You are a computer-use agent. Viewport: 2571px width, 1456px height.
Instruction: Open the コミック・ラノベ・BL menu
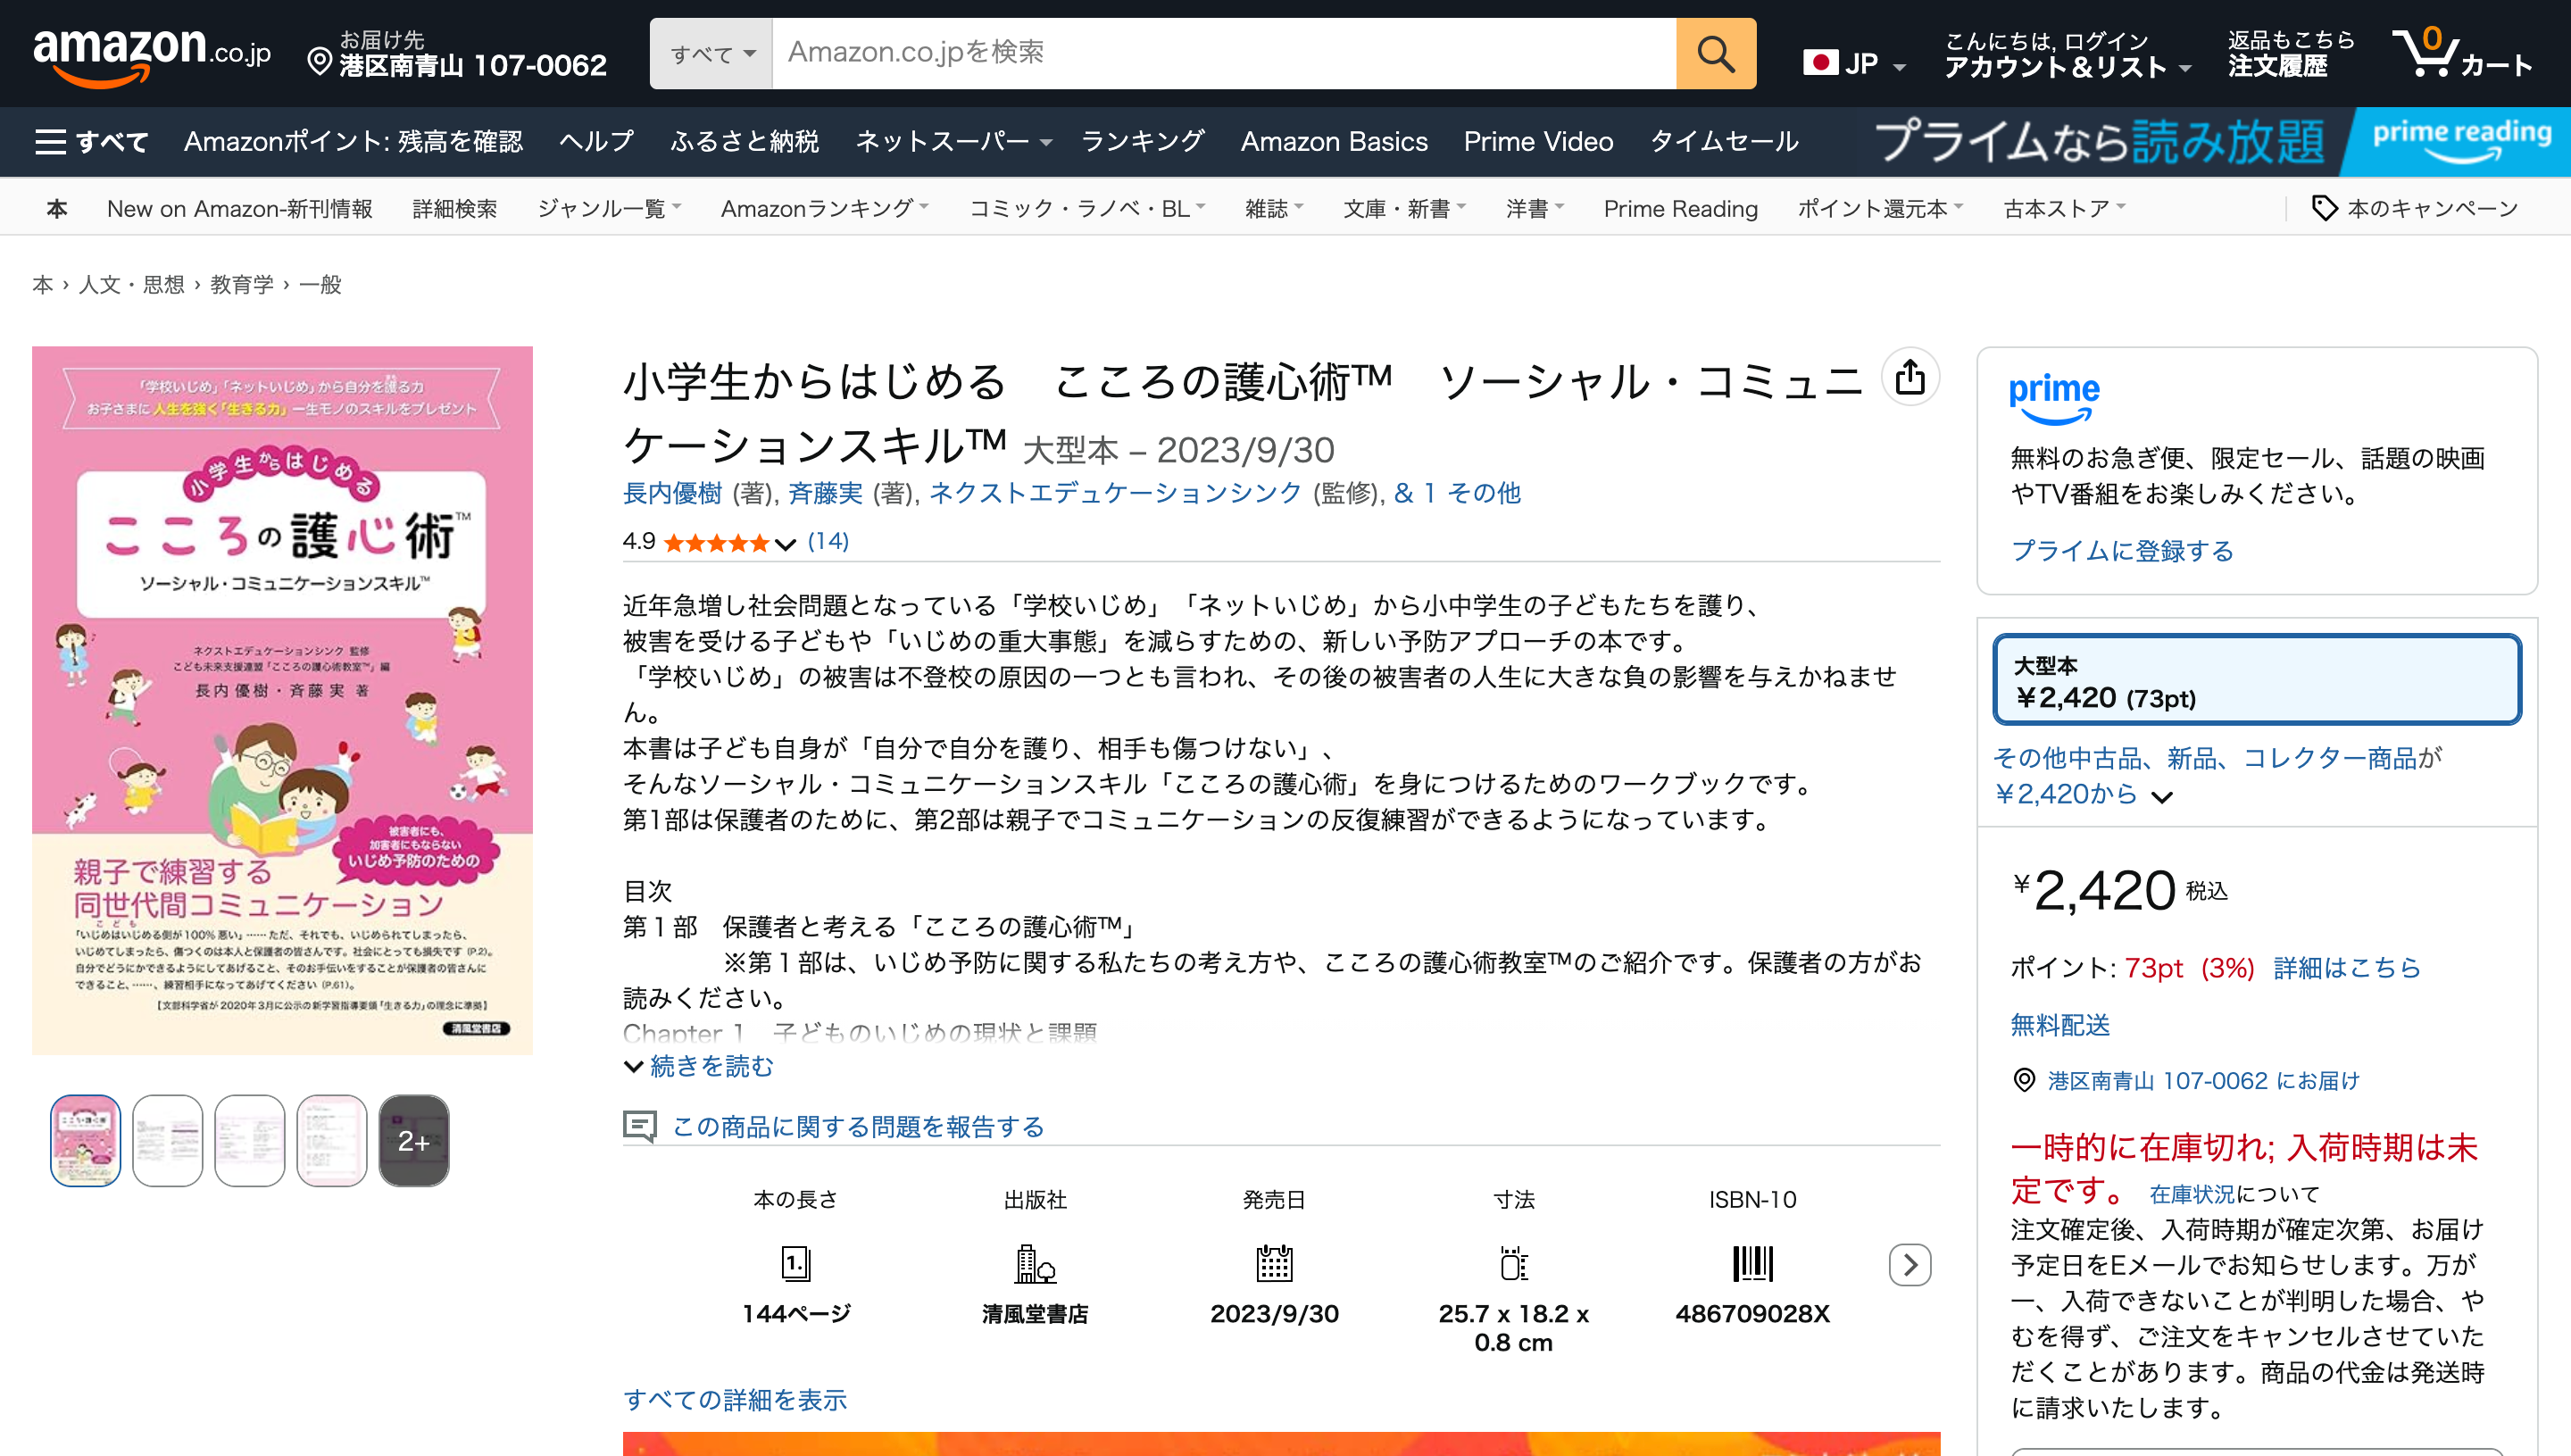tap(1087, 208)
